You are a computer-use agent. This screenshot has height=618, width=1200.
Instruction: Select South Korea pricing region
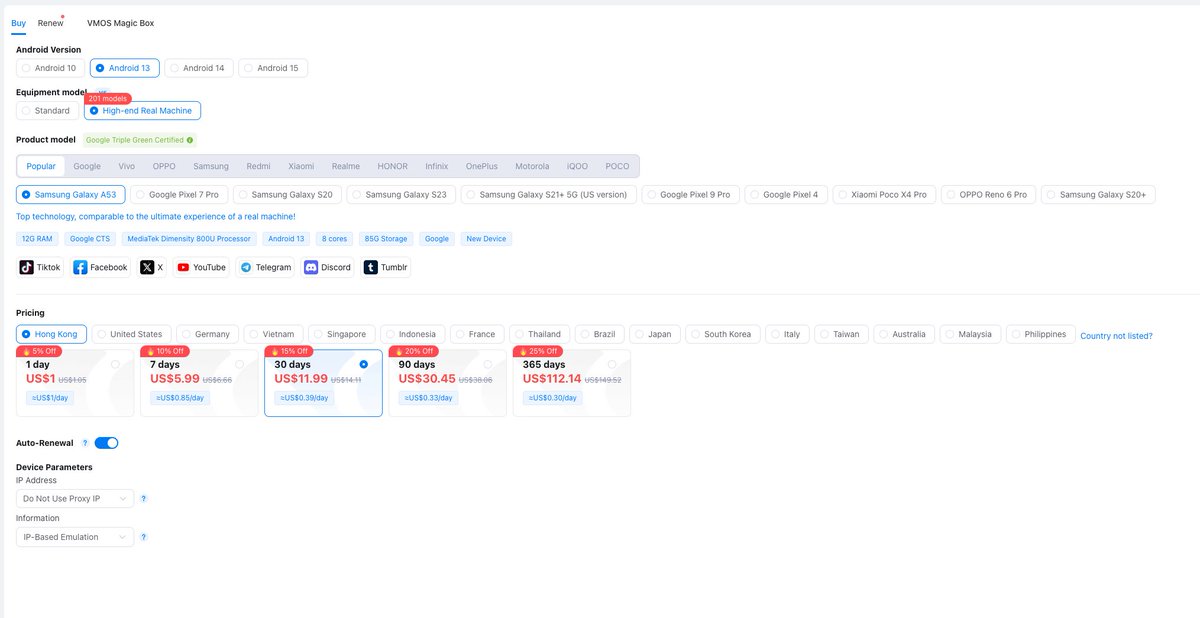[722, 334]
